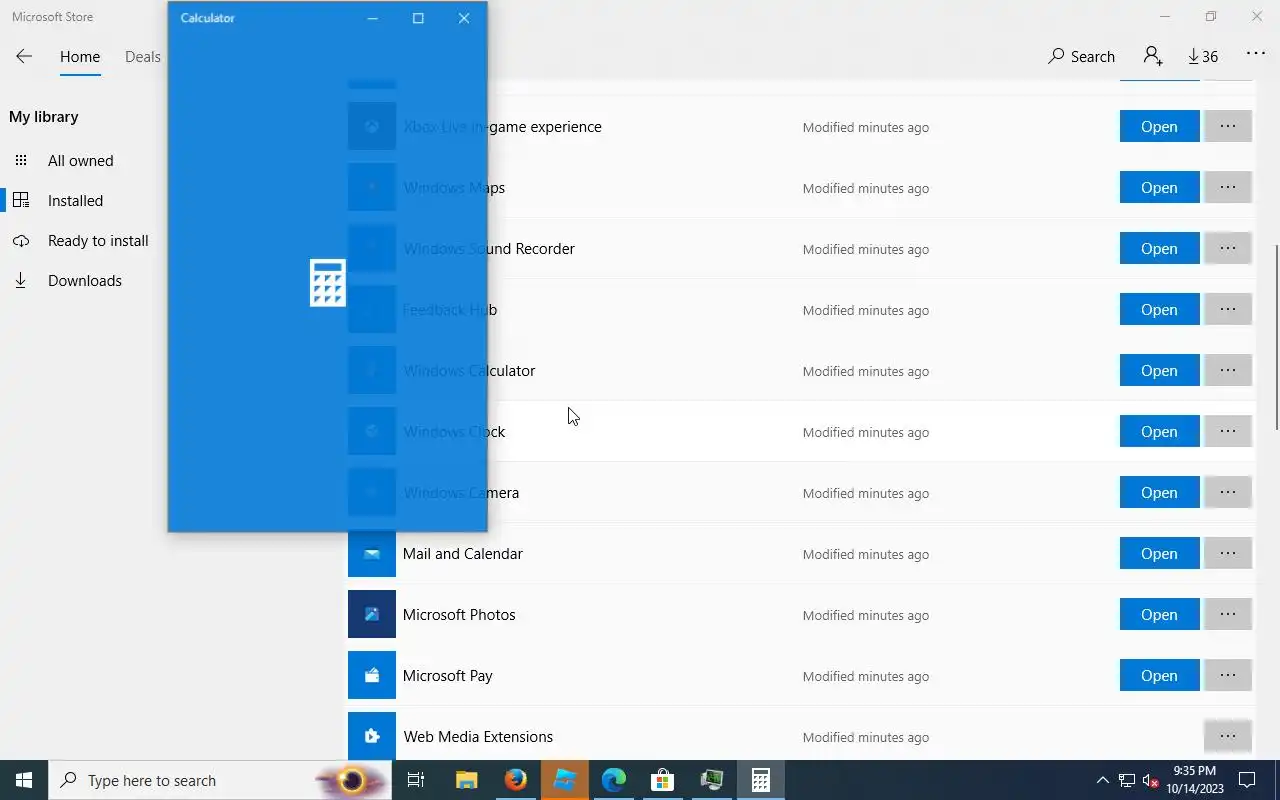
Task: Open File Explorer from the taskbar
Action: pyautogui.click(x=467, y=780)
